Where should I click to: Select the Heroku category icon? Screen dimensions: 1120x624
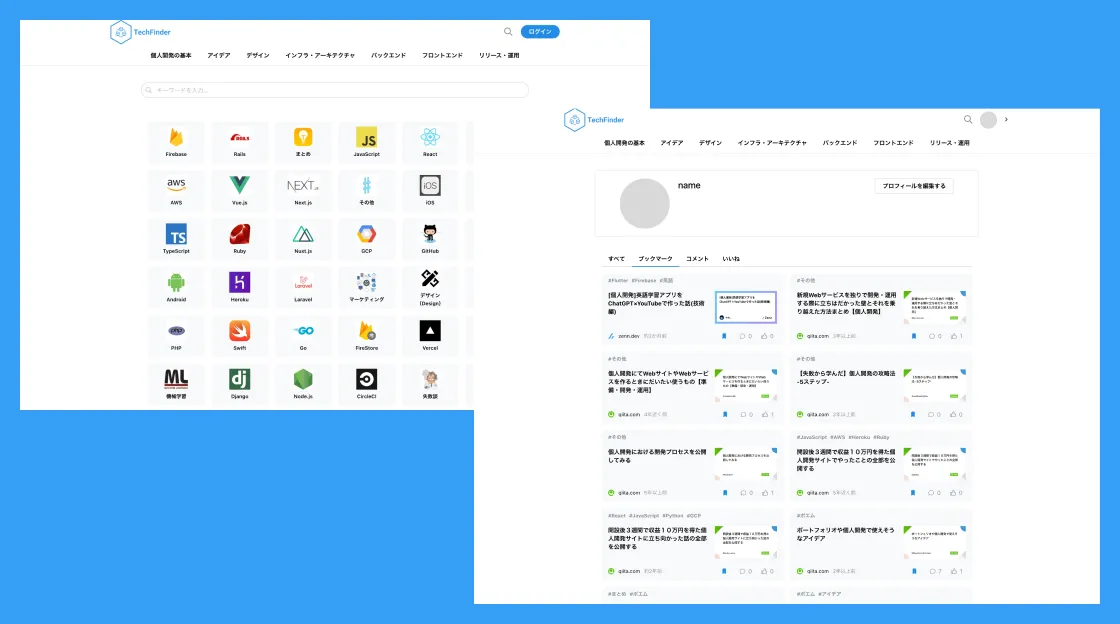click(239, 287)
